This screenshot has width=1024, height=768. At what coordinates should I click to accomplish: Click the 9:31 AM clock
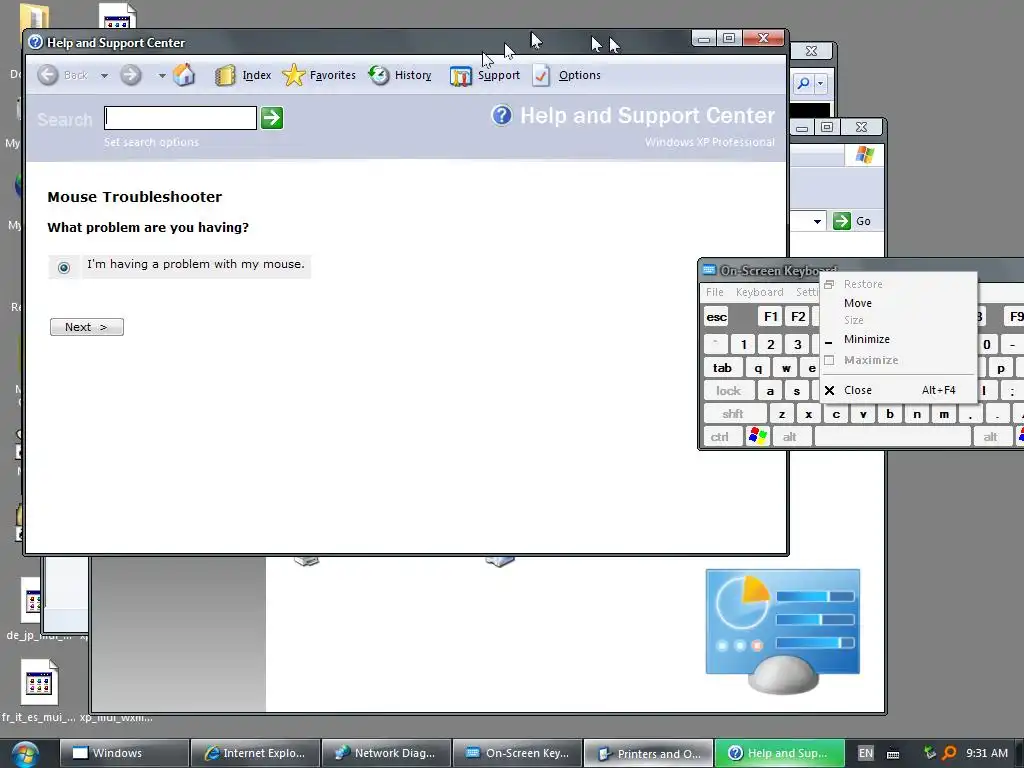[987, 753]
